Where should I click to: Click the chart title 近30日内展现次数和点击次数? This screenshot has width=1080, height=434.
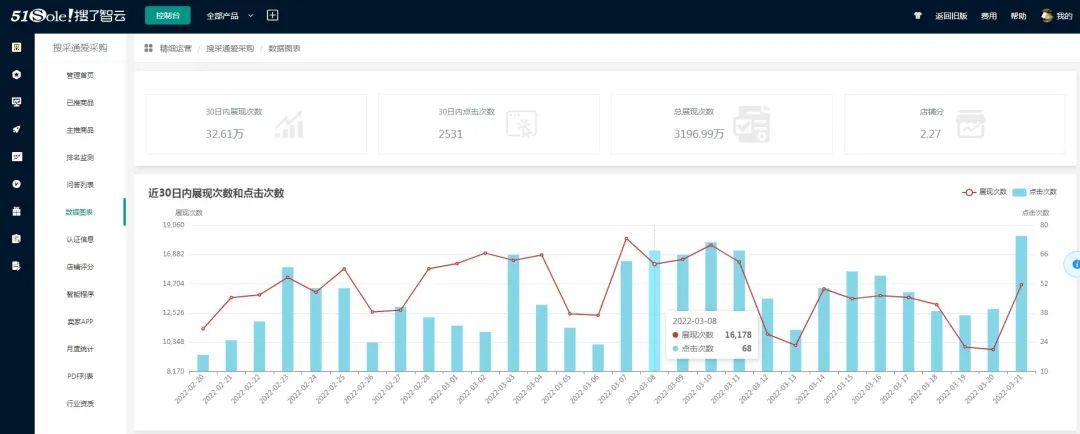[216, 193]
